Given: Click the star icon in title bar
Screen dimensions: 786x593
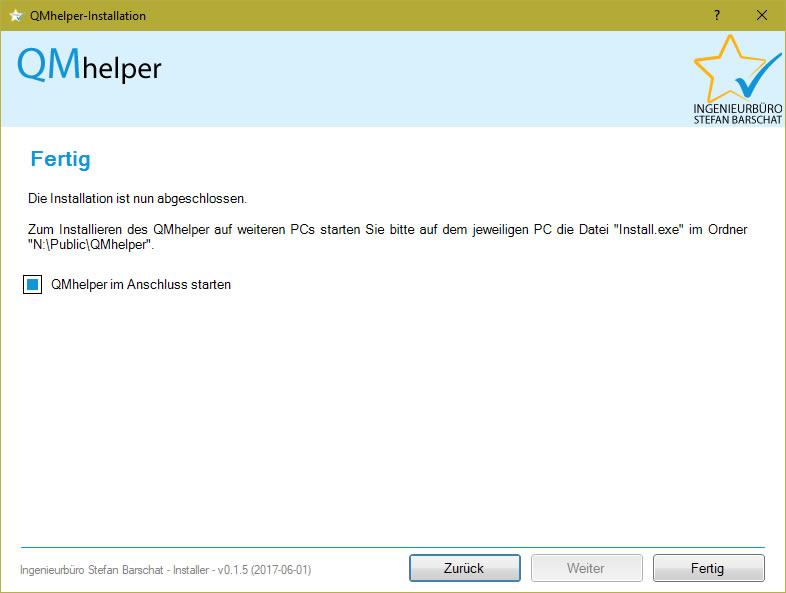Looking at the screenshot, I should (x=16, y=16).
